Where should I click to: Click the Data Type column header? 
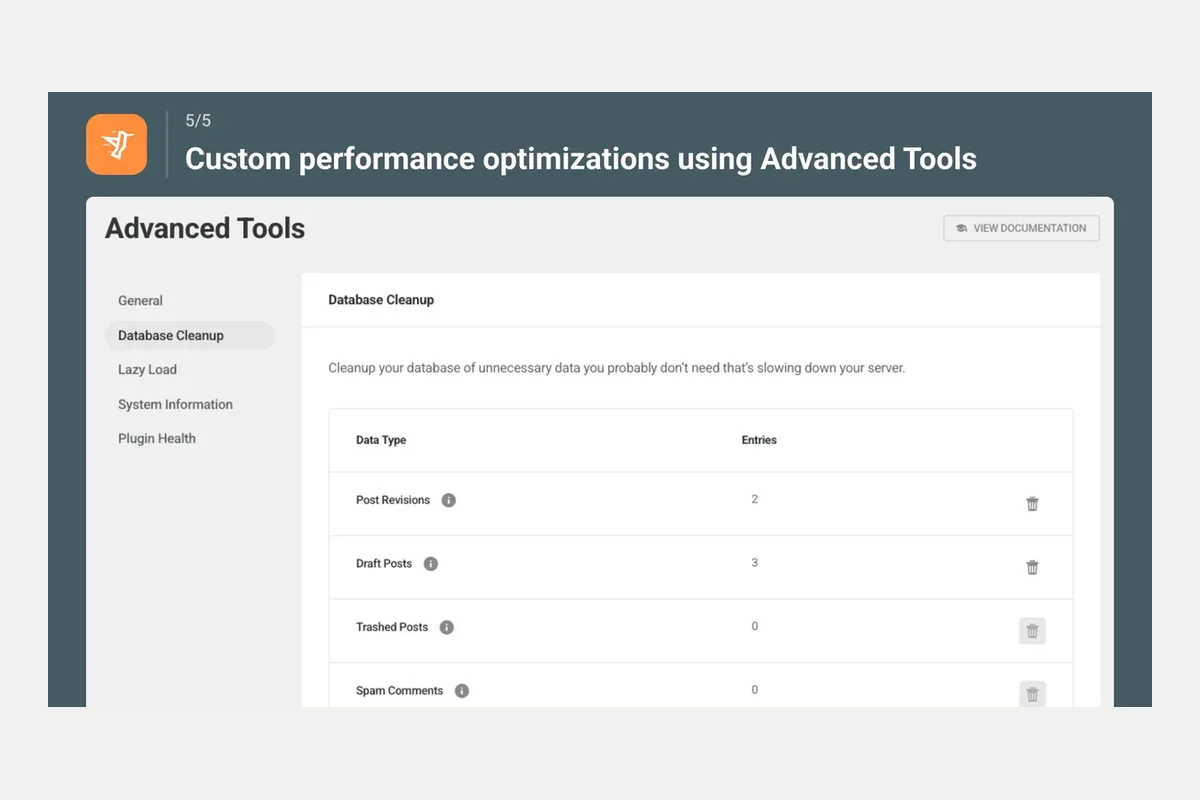pos(381,440)
